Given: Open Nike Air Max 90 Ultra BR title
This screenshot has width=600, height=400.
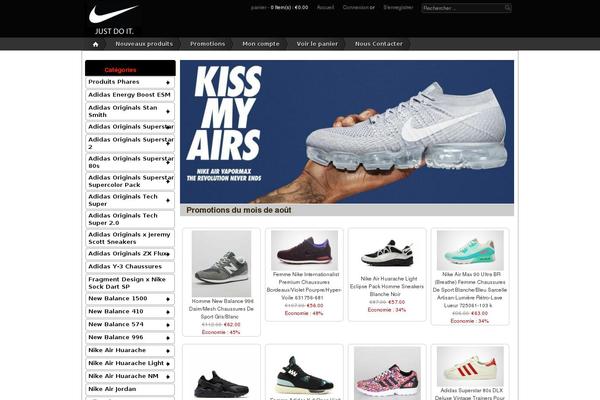Looking at the screenshot, I should [x=470, y=290].
